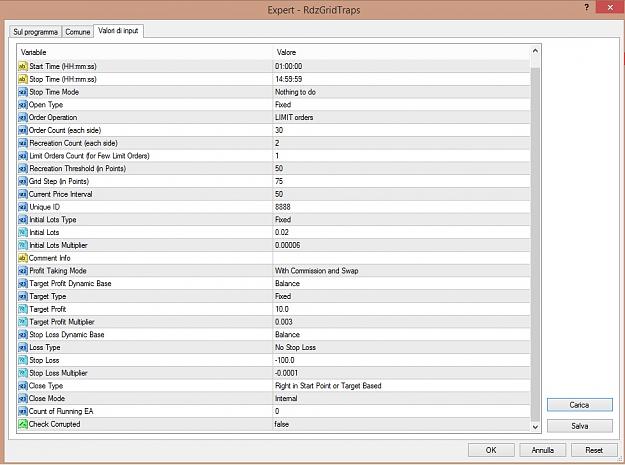Viewport: 625px width, 465px height.
Task: Click the icon next to Open Type
Action: pyautogui.click(x=23, y=104)
